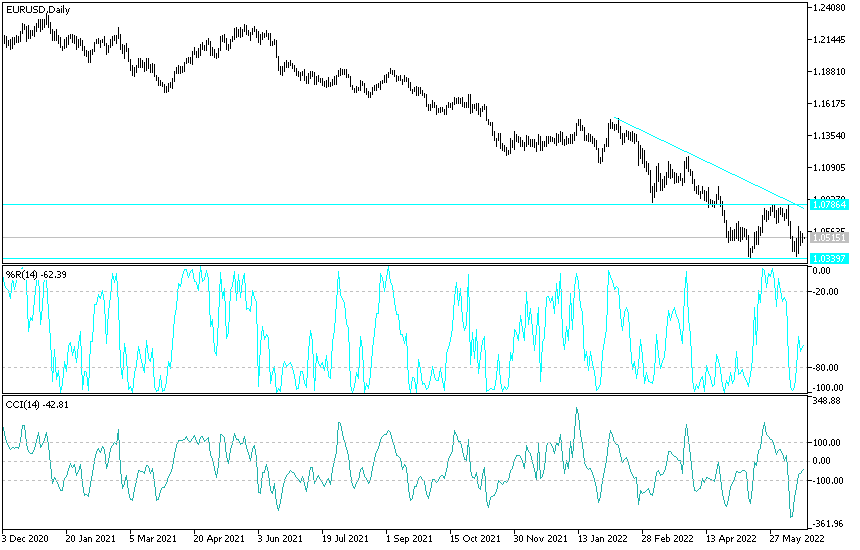This screenshot has height=550, width=860.
Task: Click the %R(14) -62.39 indicator label
Action: [x=36, y=274]
